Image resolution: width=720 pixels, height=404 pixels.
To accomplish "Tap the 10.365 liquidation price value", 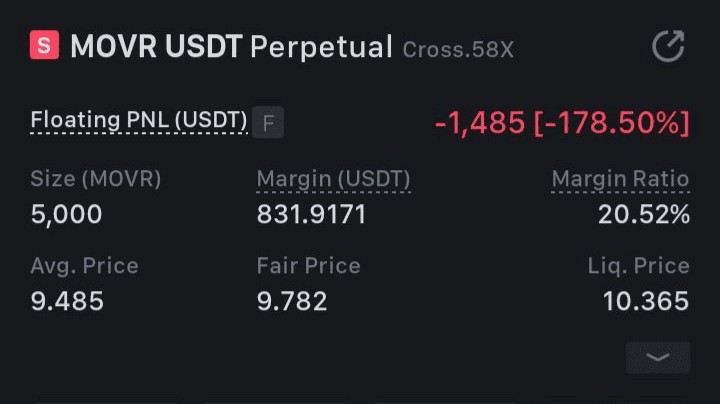I will (646, 301).
